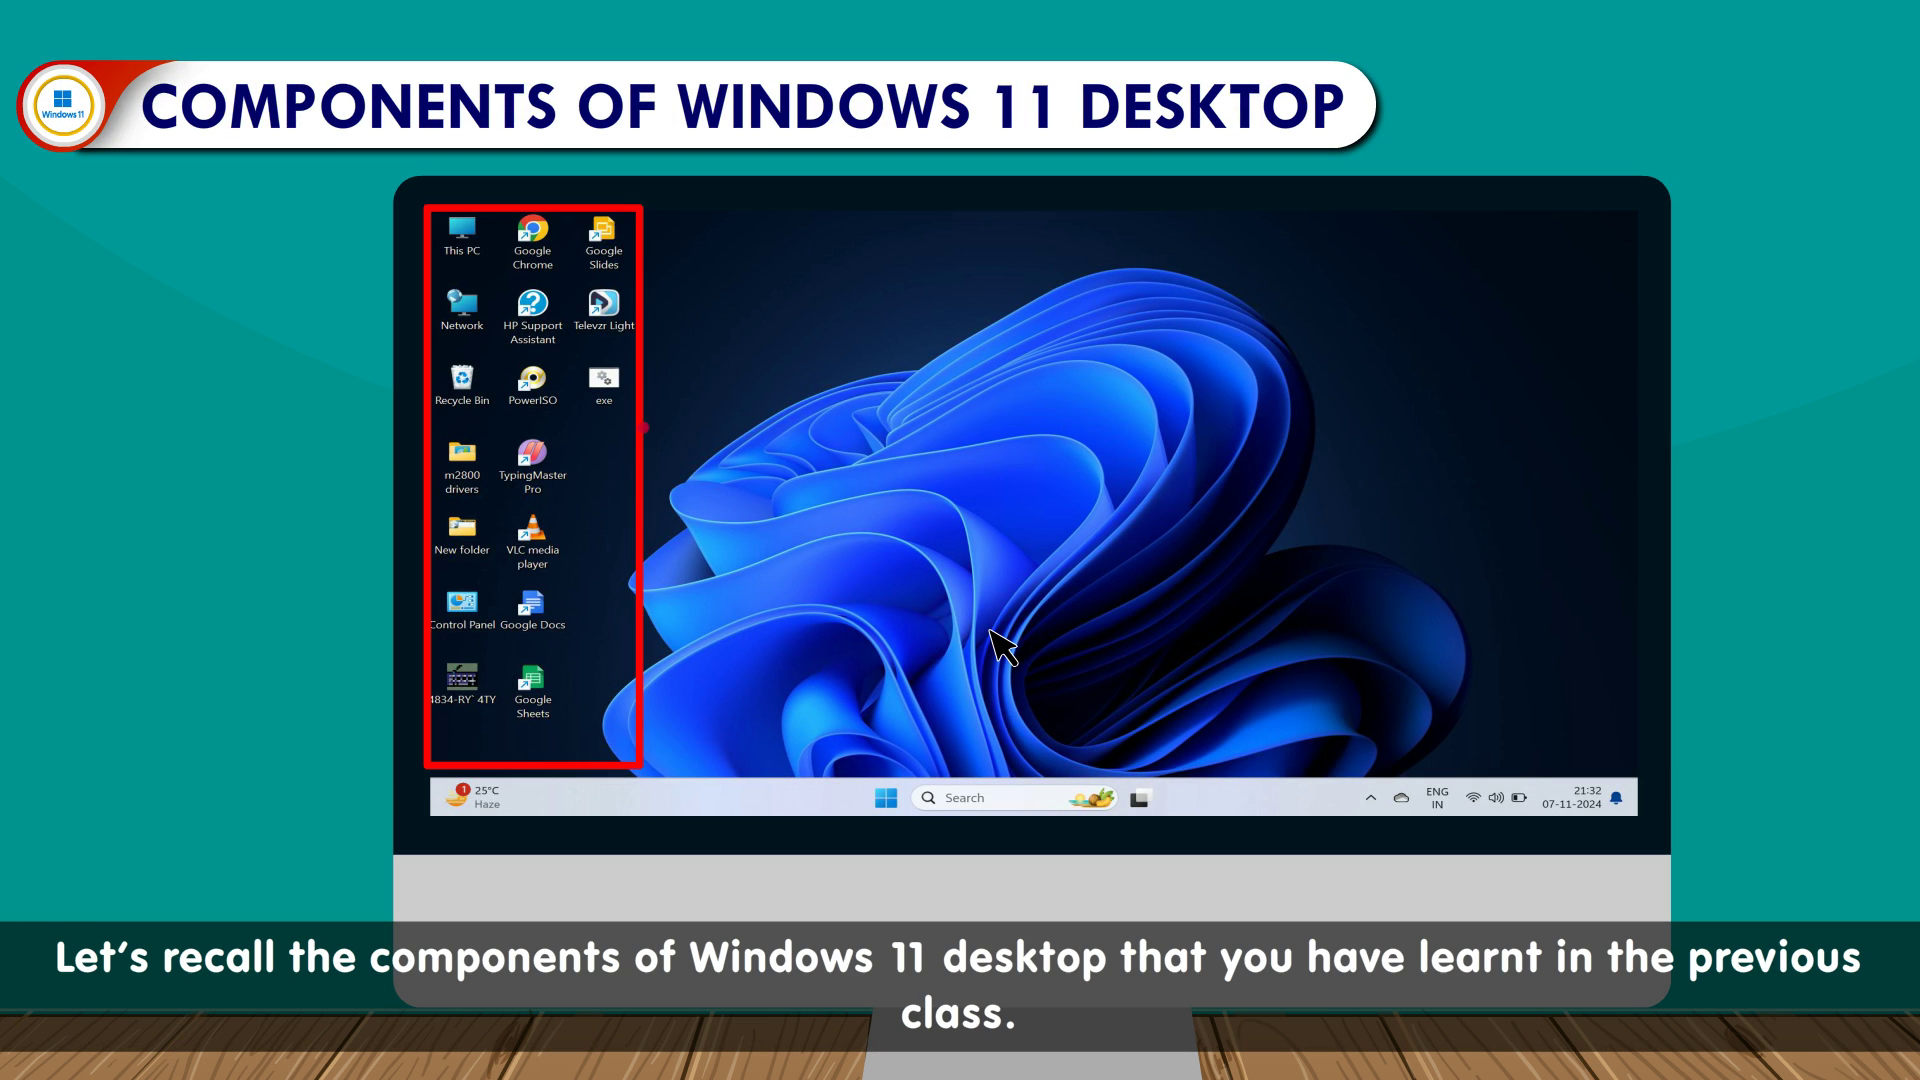Open the volume speaker tray icon
1920x1080 pixels.
coord(1496,798)
